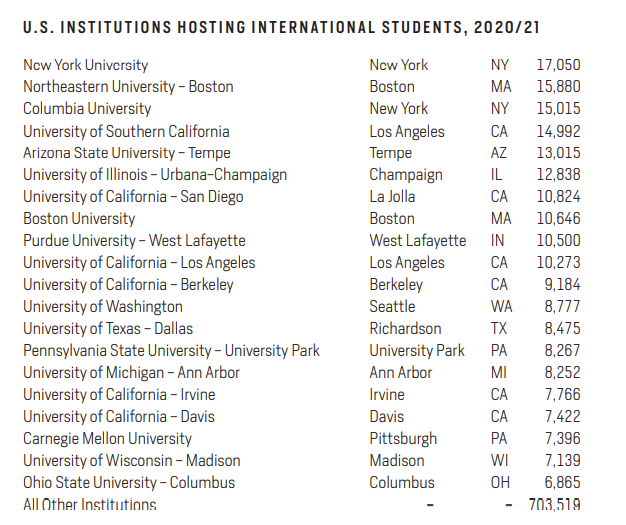
Task: Click the 7,766 student count value
Action: tap(562, 395)
